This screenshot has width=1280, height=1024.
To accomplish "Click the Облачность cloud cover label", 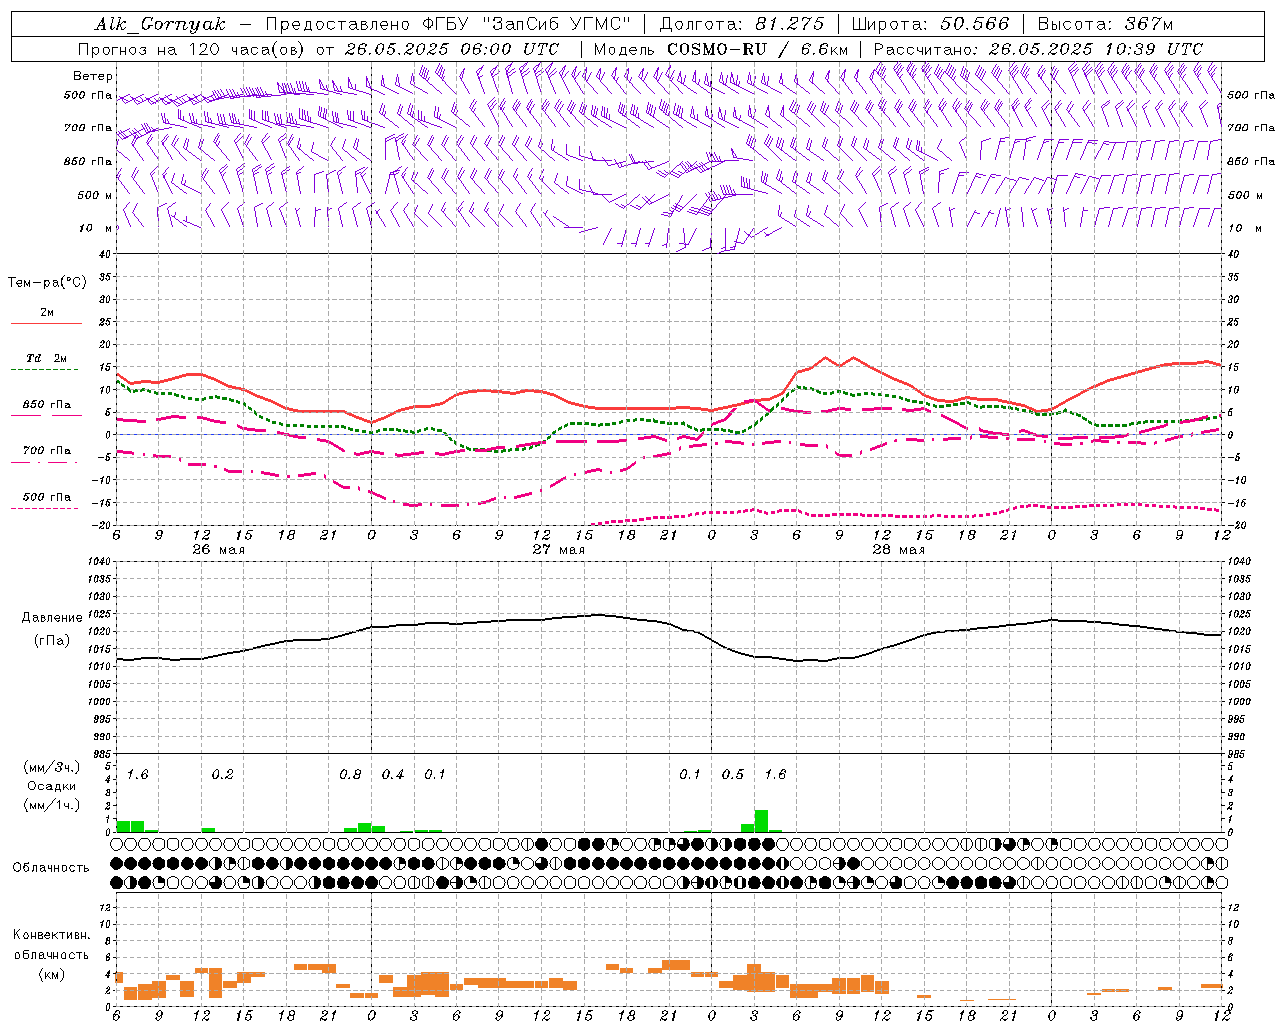I will pos(50,867).
